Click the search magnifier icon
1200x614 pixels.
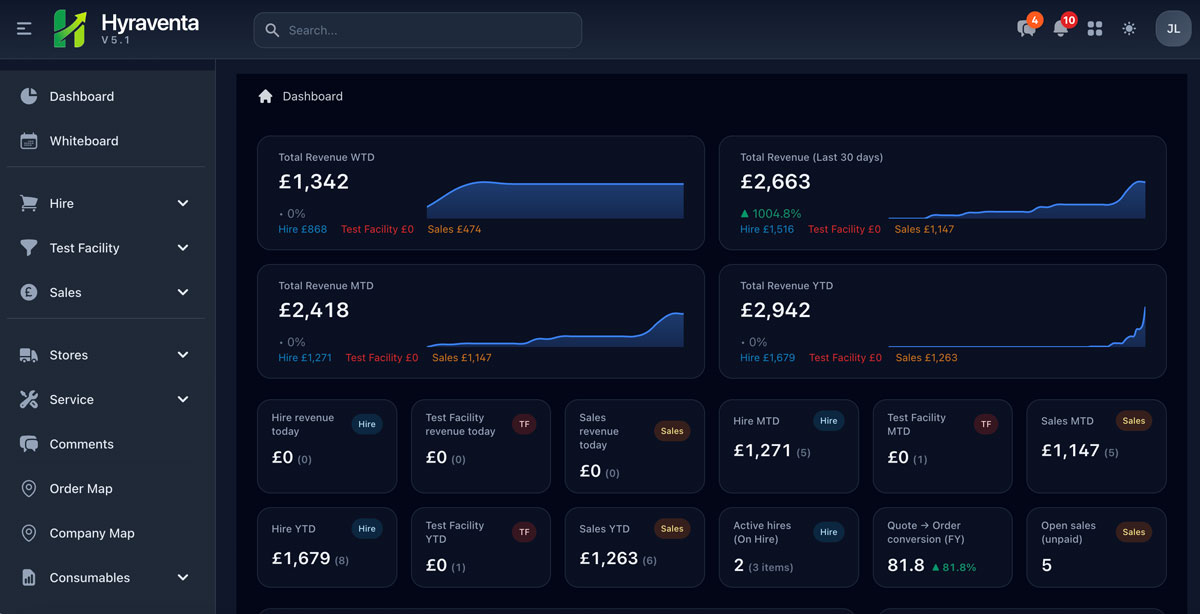pyautogui.click(x=272, y=30)
